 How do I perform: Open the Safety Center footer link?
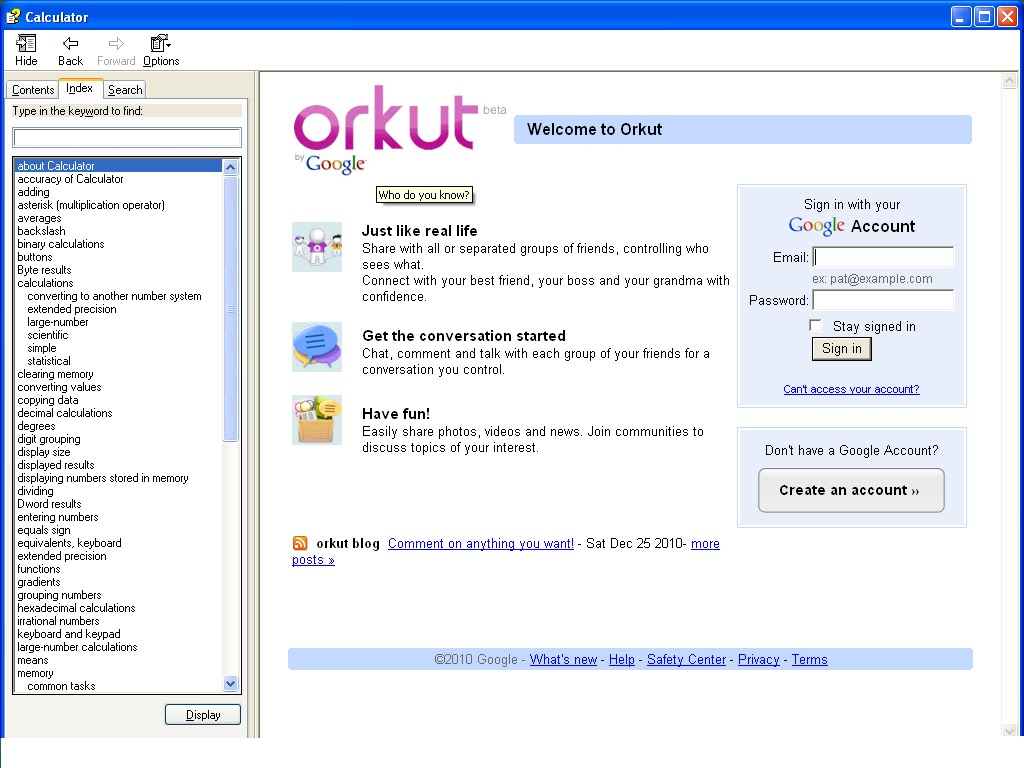[x=686, y=660]
